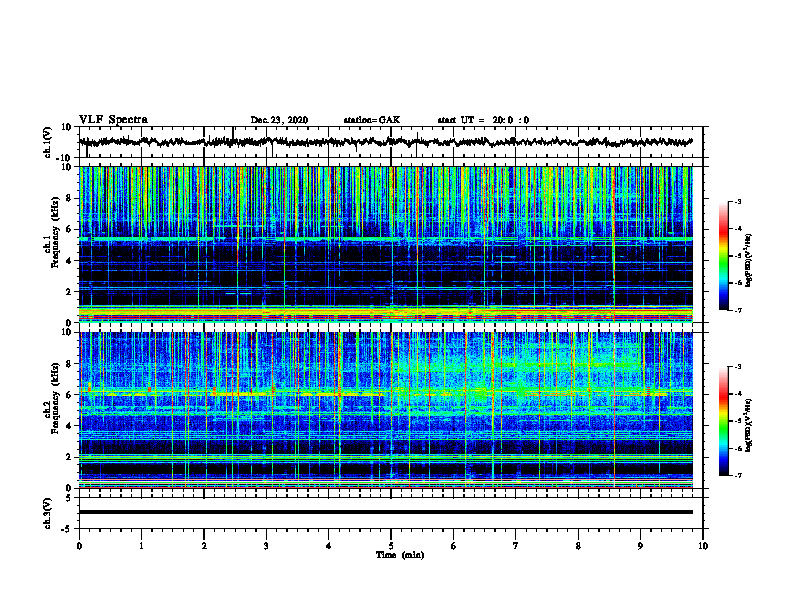The height and width of the screenshot is (612, 792).
Task: Click the "2" kHz tick on ch.2 spectrogram axis
Action: point(70,457)
